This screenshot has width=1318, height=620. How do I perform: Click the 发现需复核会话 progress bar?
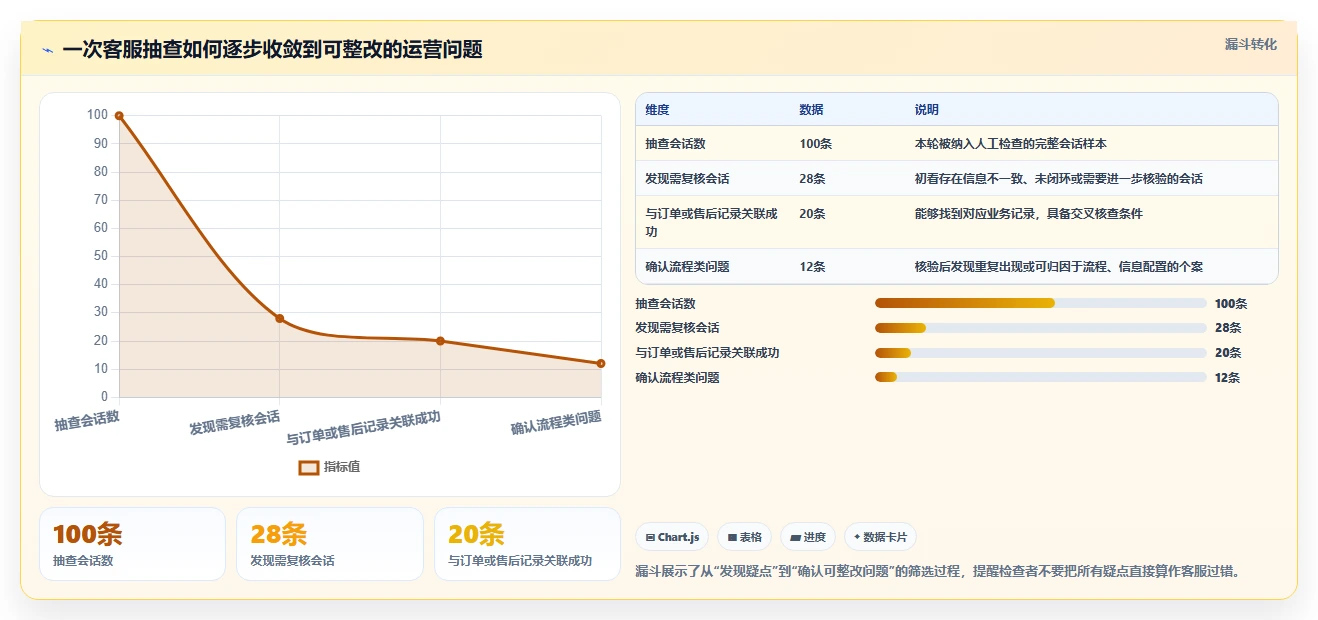click(1041, 328)
